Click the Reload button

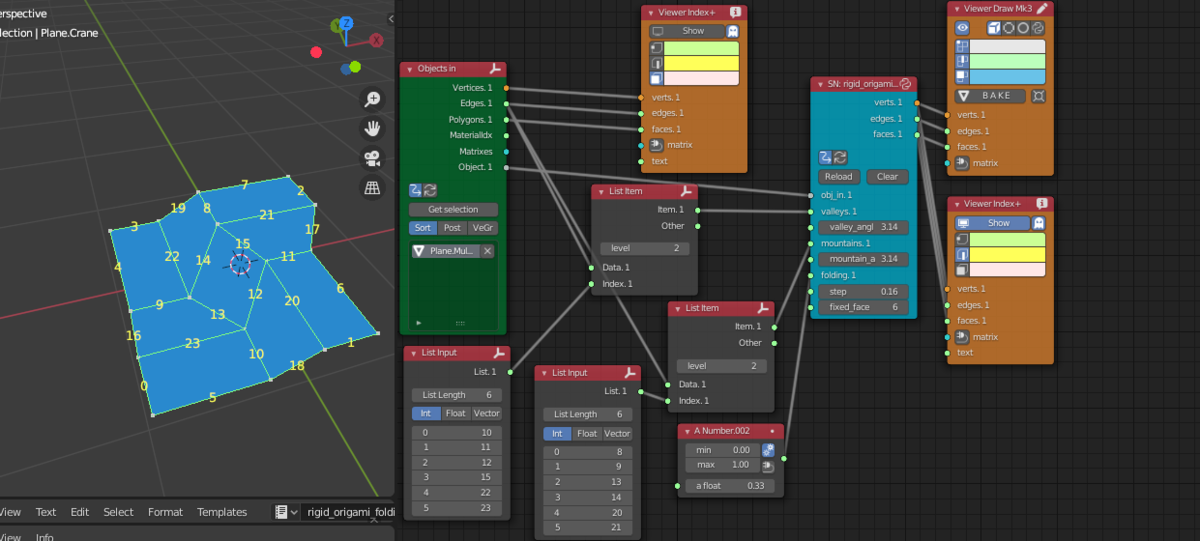point(838,176)
